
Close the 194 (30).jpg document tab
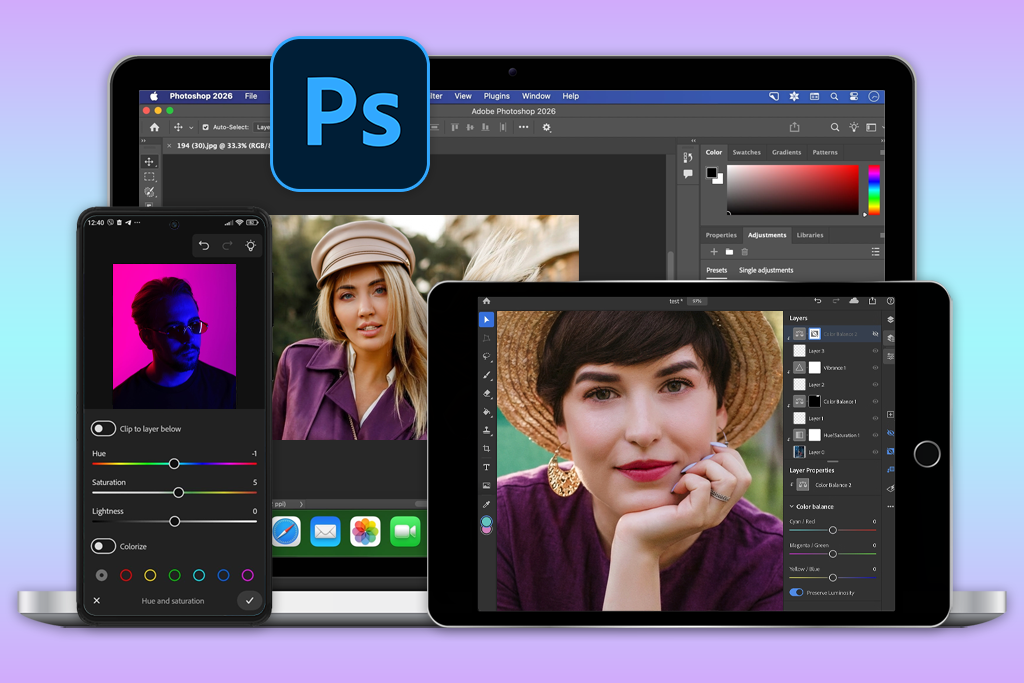pyautogui.click(x=169, y=146)
